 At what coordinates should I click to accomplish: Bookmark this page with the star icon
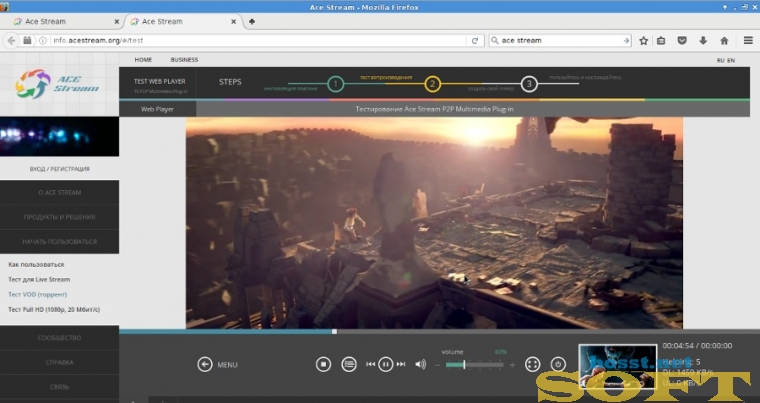644,41
